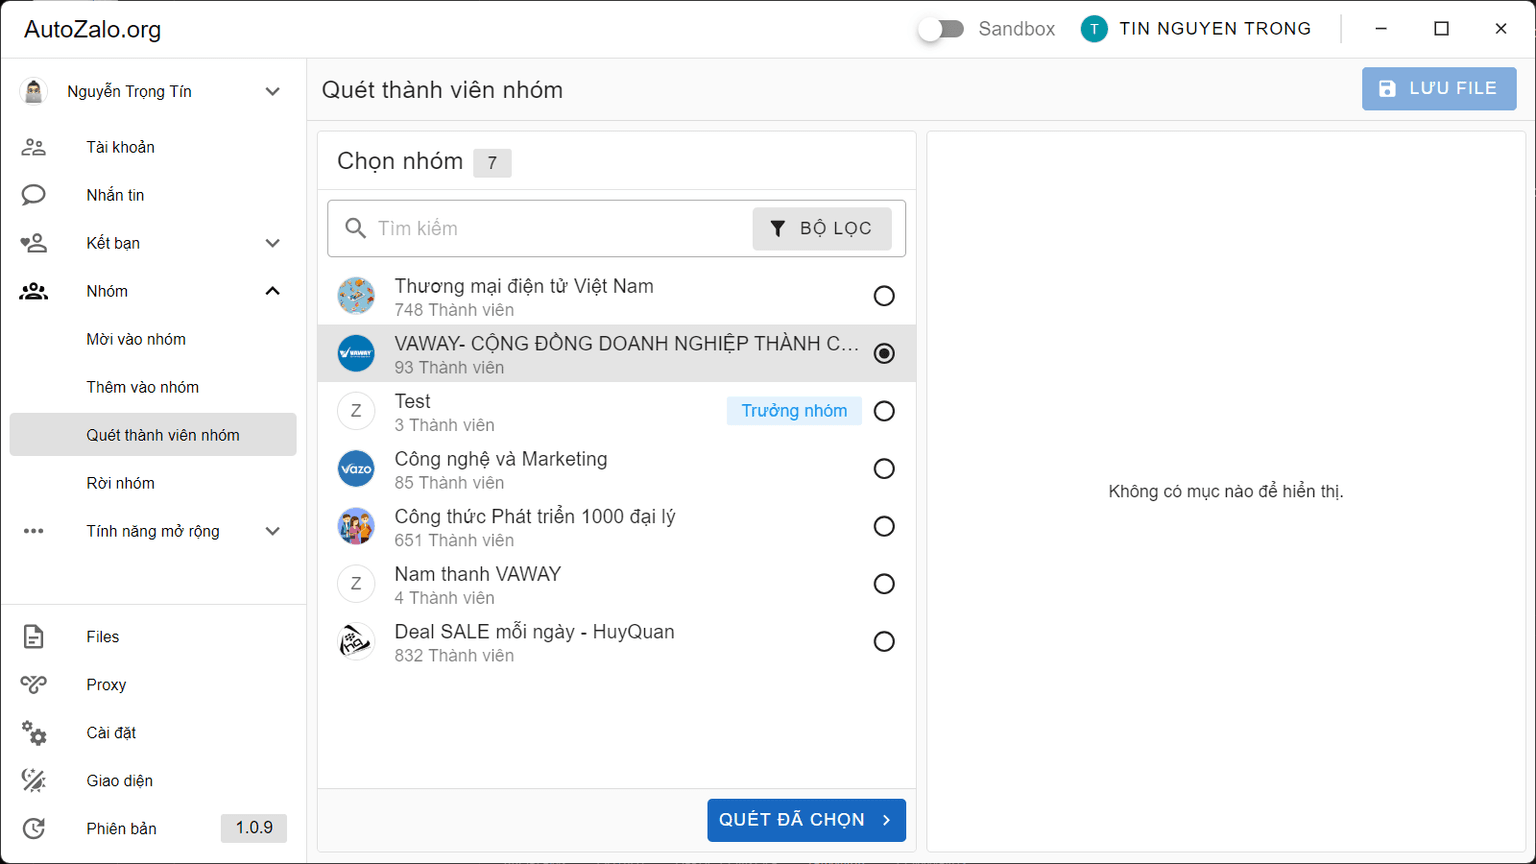Click the Cài đặt gears icon
The image size is (1536, 864).
coord(34,733)
